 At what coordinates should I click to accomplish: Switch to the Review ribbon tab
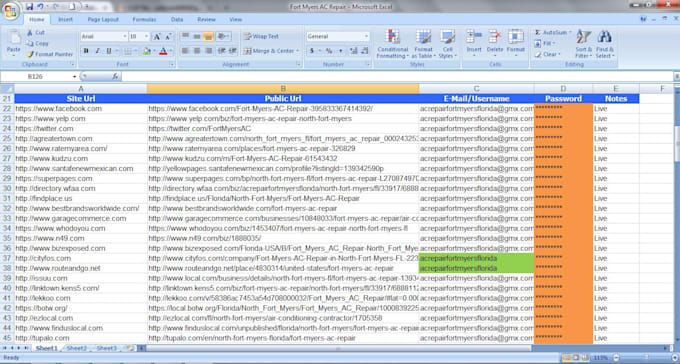(x=206, y=20)
